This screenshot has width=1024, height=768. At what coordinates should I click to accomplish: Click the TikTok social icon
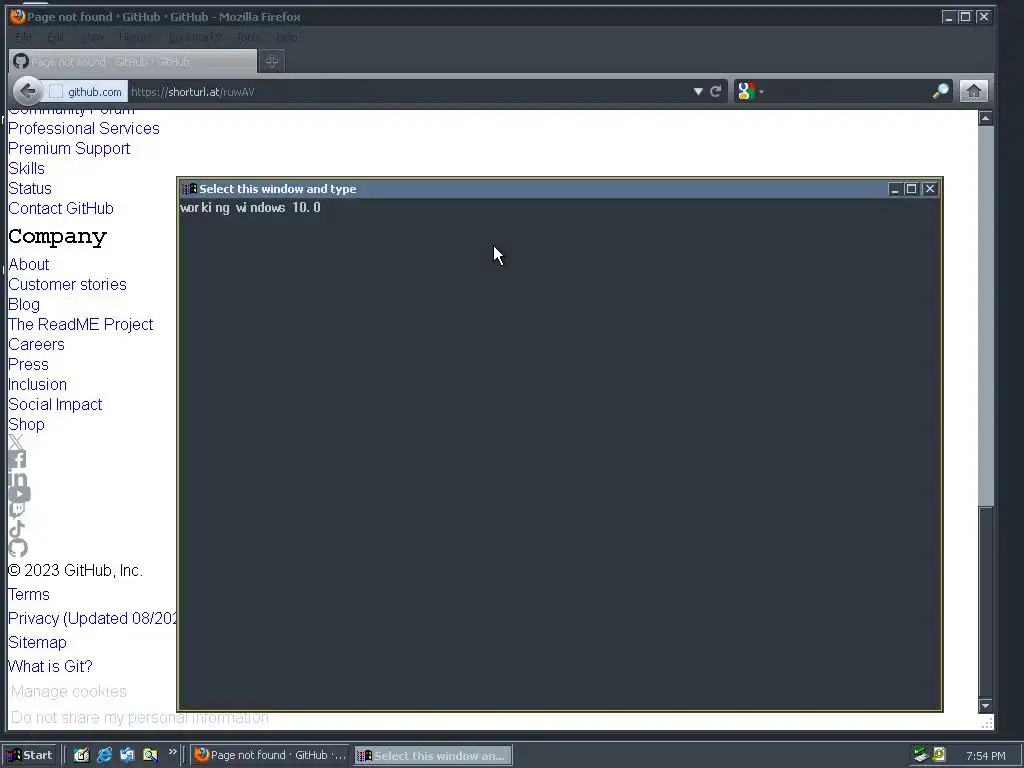click(x=17, y=530)
